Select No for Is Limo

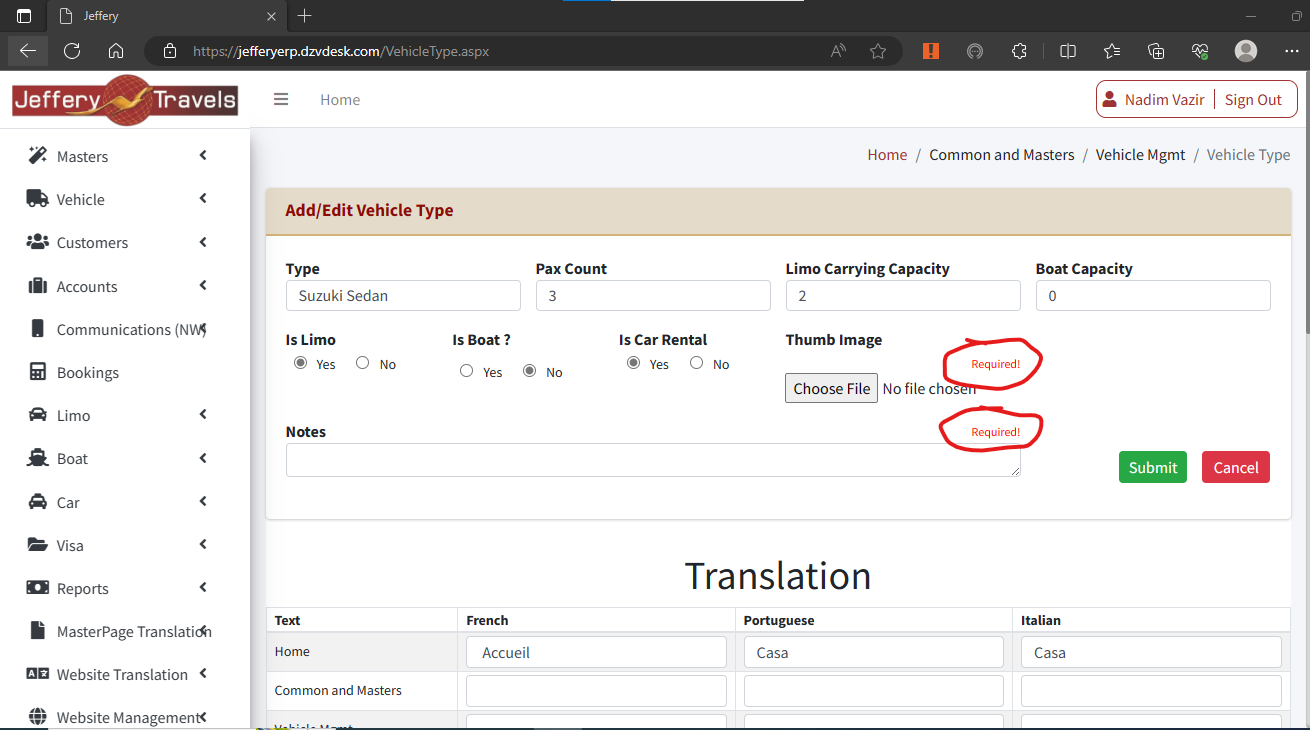[x=363, y=363]
